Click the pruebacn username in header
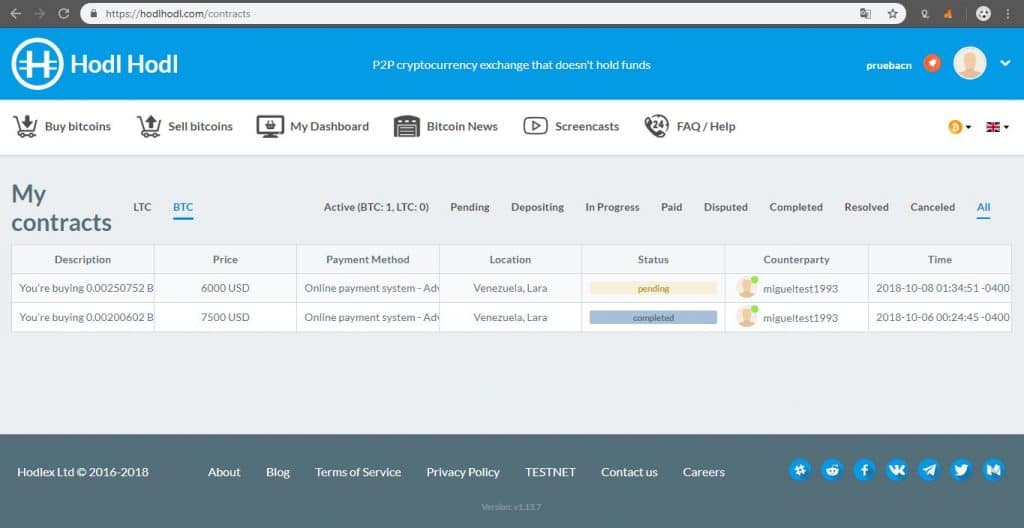The width and height of the screenshot is (1024, 528). click(x=889, y=65)
